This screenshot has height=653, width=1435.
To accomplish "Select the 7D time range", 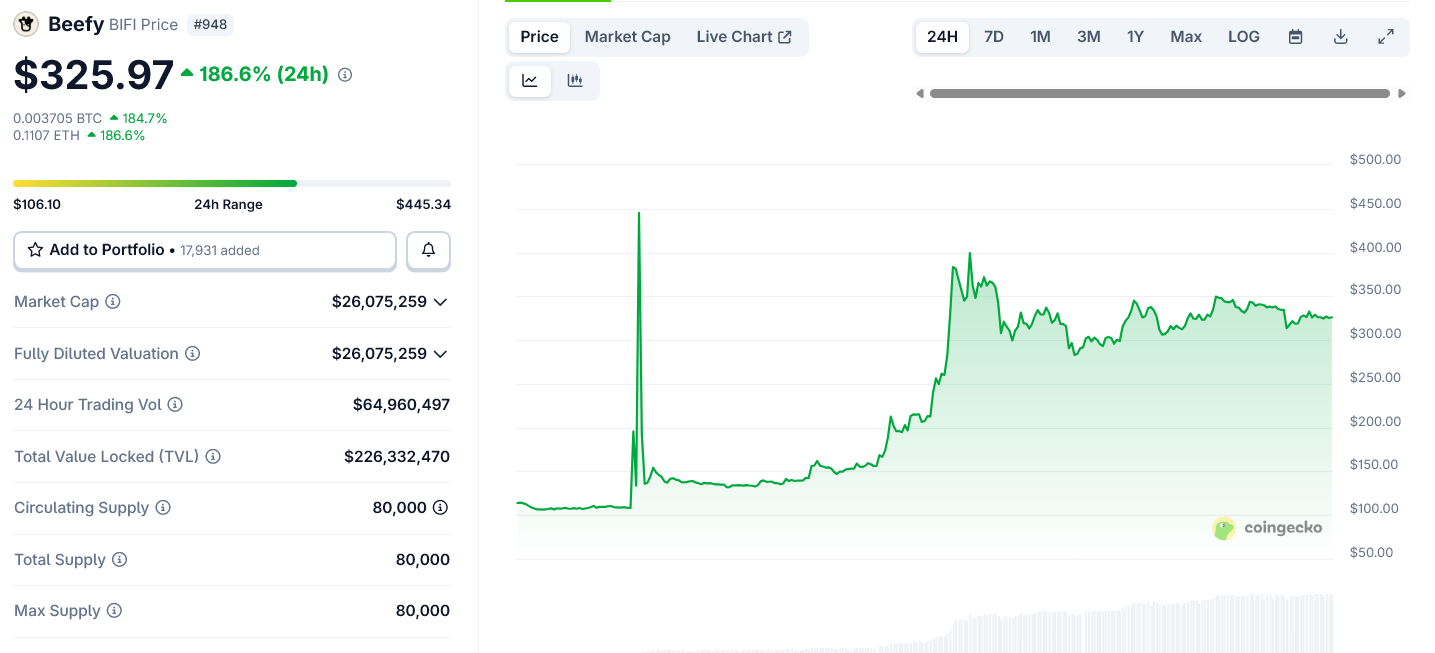I will click(993, 37).
